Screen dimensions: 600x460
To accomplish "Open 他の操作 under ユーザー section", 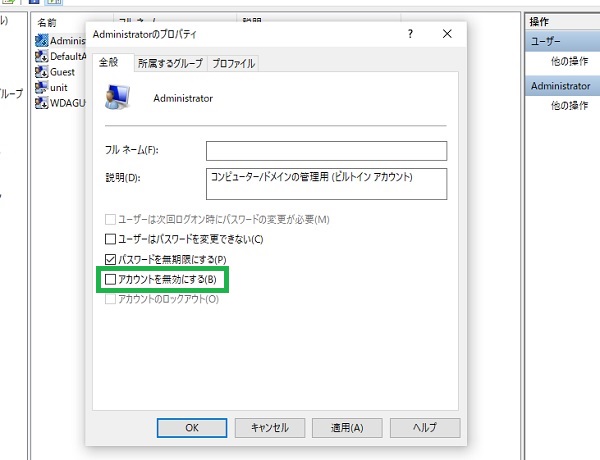I will [x=569, y=61].
